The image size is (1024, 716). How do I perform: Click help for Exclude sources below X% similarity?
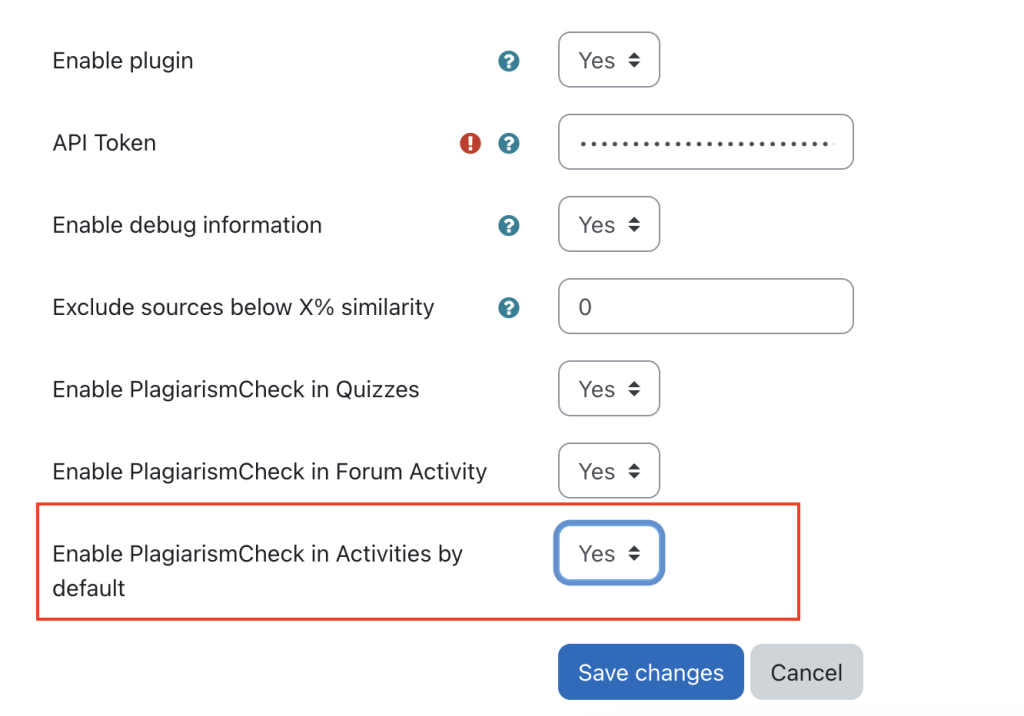(508, 308)
